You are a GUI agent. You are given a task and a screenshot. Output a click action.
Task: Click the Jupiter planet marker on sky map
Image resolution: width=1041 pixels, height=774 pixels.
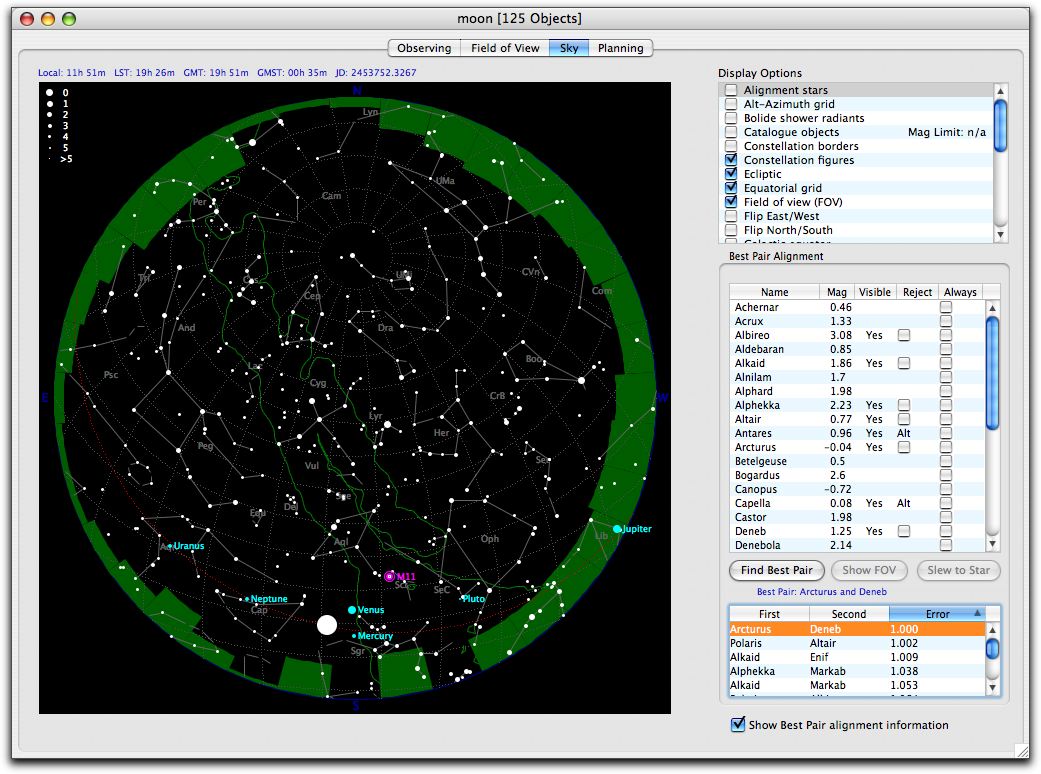click(x=617, y=529)
